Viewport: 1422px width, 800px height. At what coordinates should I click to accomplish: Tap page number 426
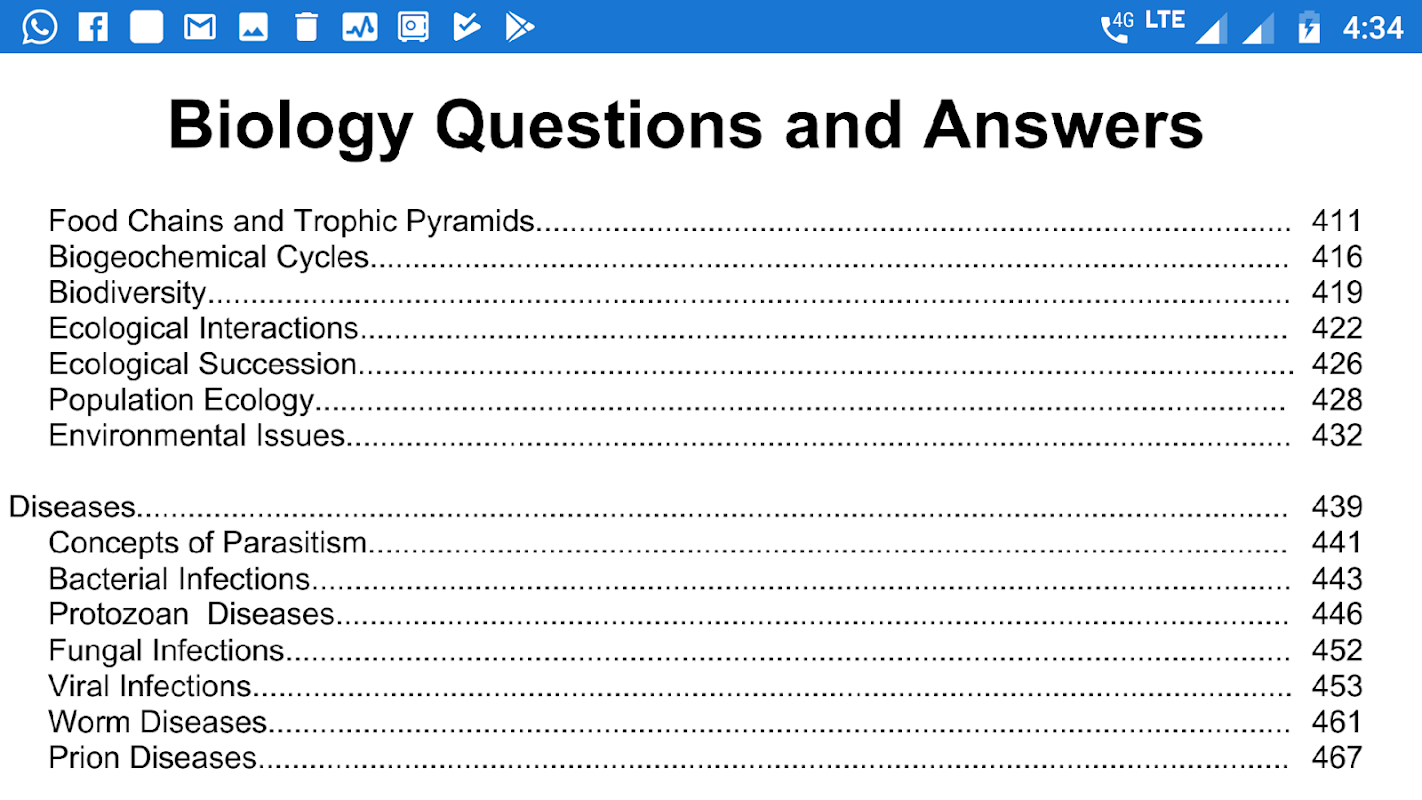(x=1337, y=364)
